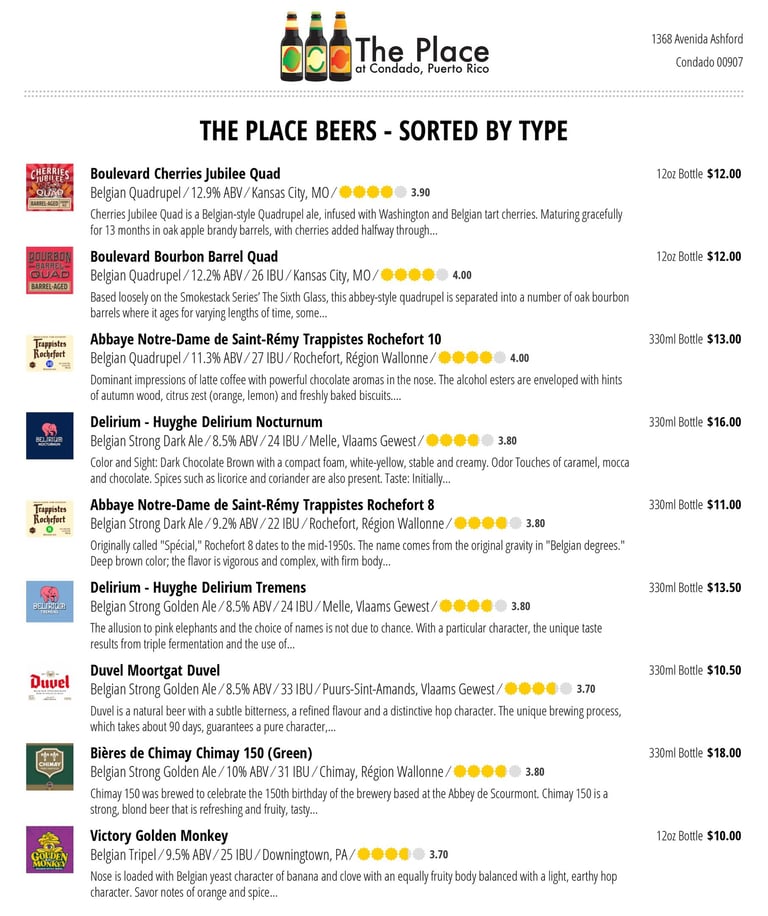Screen dimensions: 768x916
Task: Click the Delirium Tremens light blue label icon
Action: (49, 602)
